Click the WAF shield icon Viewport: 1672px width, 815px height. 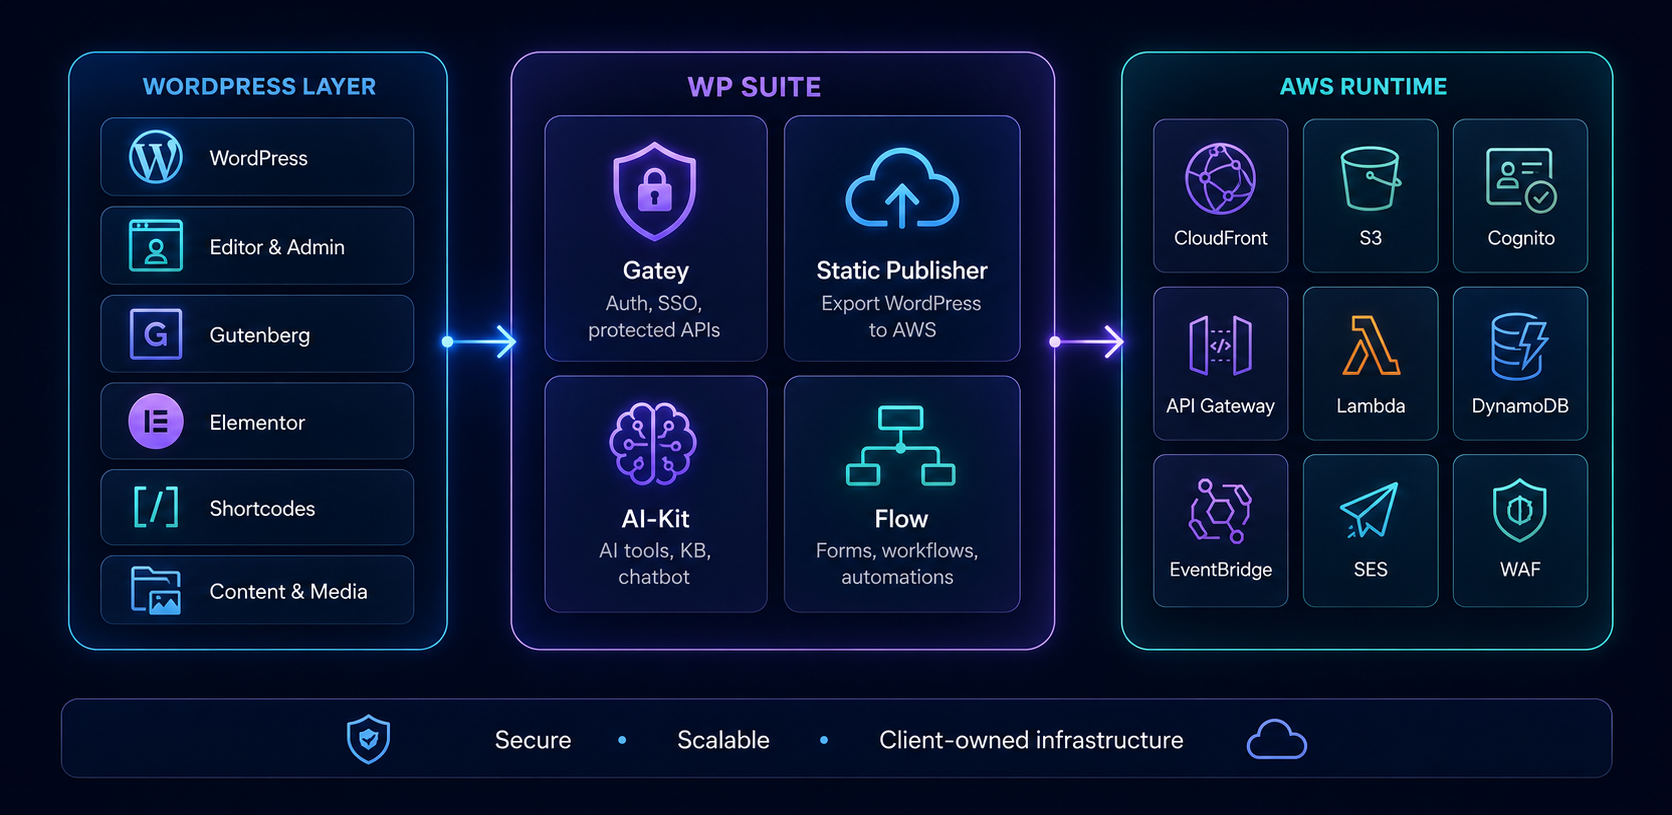coord(1520,510)
